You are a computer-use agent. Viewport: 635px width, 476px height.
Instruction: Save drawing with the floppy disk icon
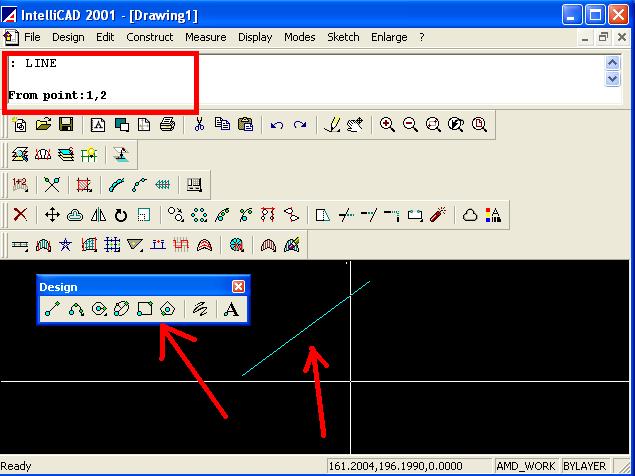click(66, 124)
